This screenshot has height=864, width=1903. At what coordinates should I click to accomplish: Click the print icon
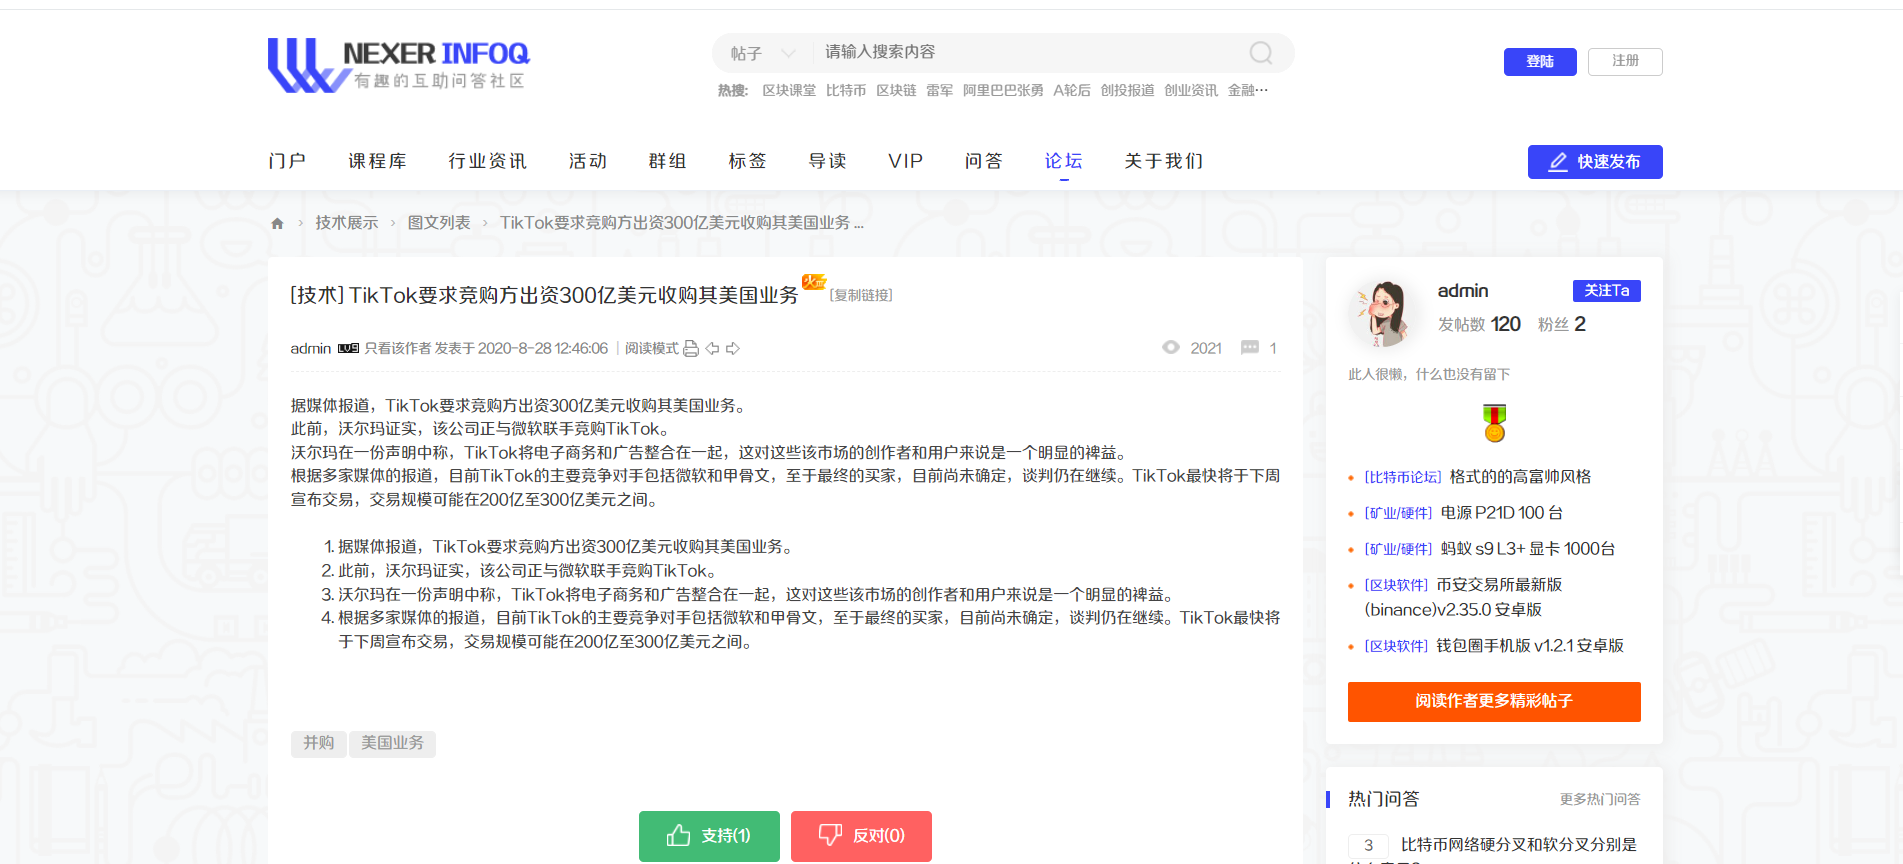(691, 348)
